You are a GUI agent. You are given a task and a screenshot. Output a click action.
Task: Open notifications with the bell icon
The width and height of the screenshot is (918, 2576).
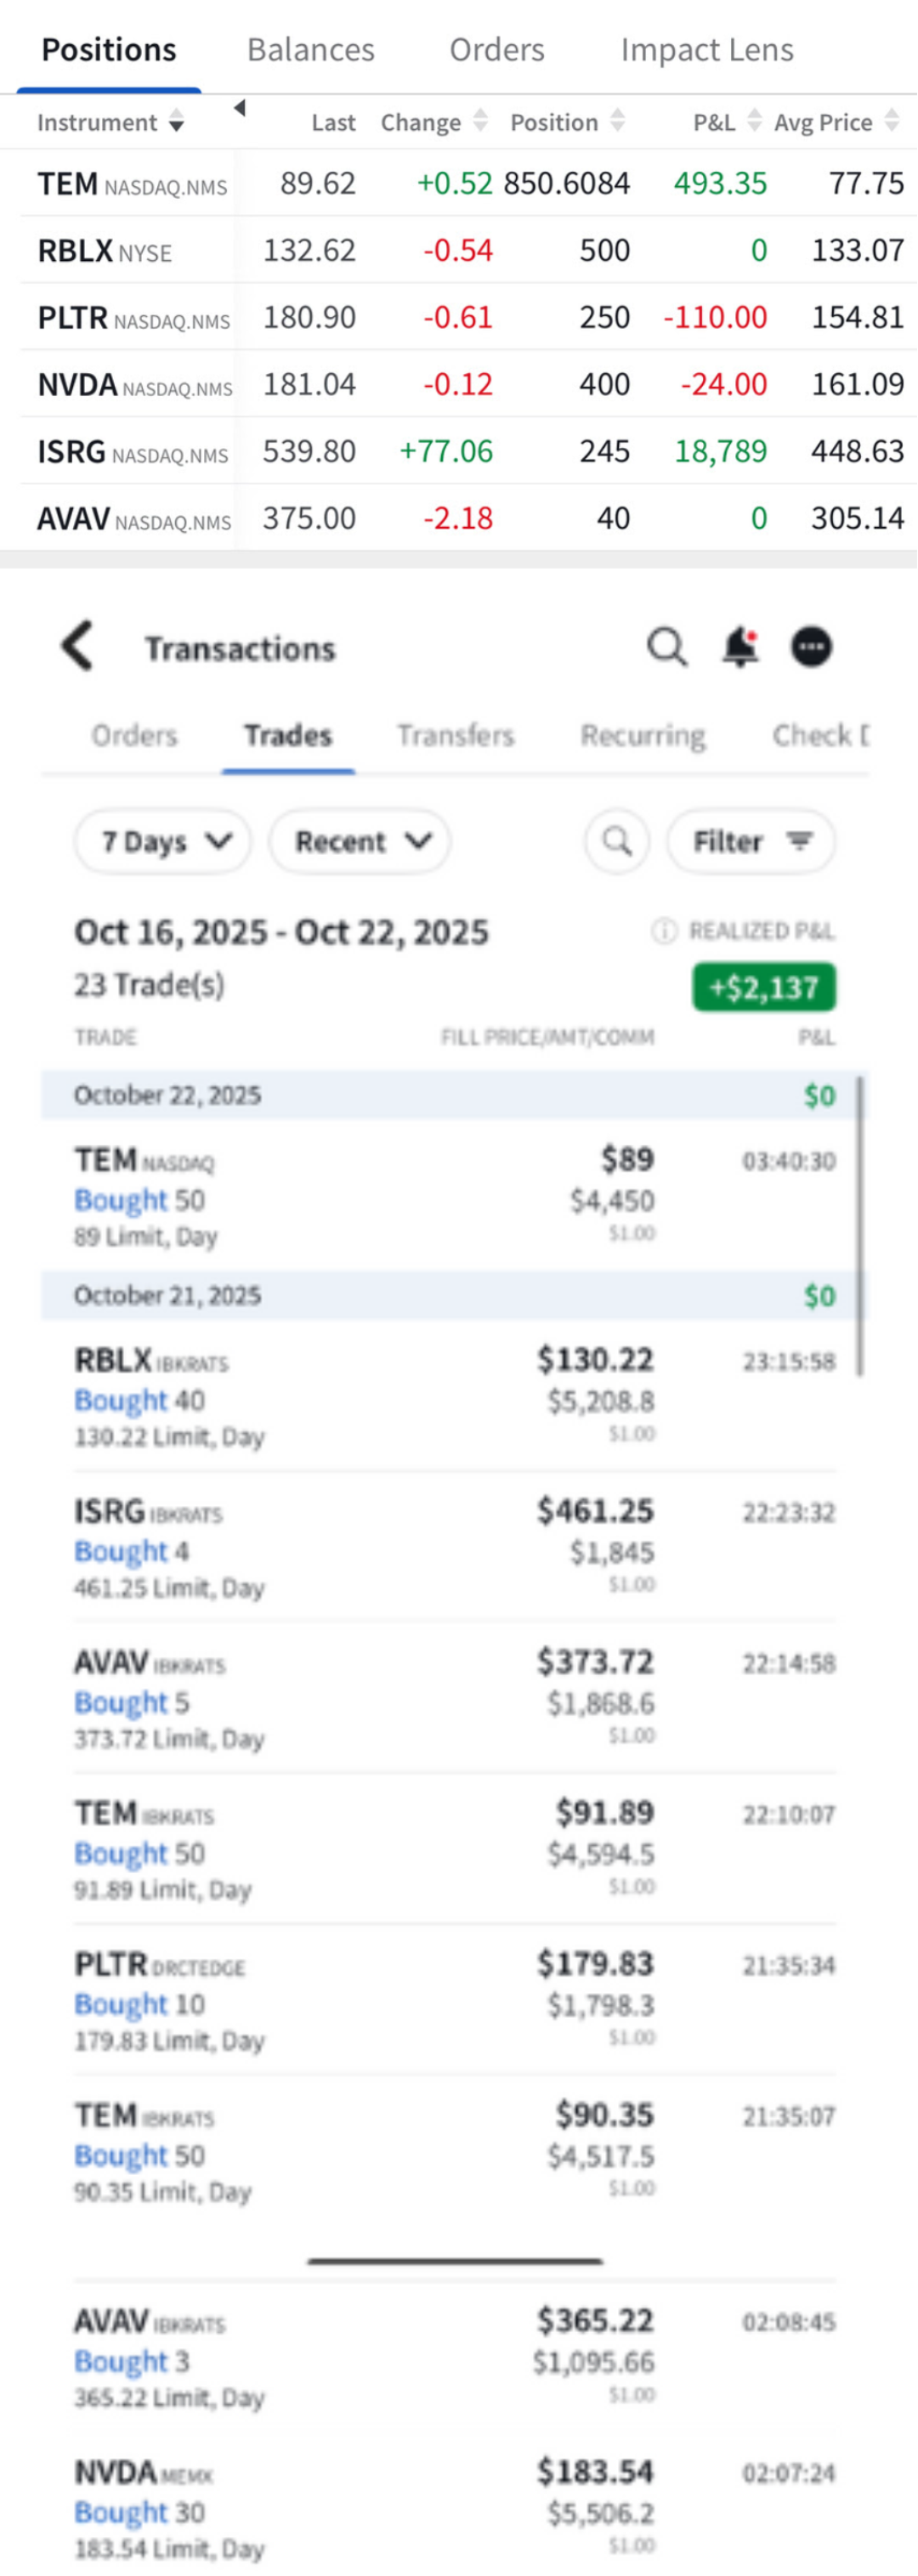pos(740,647)
